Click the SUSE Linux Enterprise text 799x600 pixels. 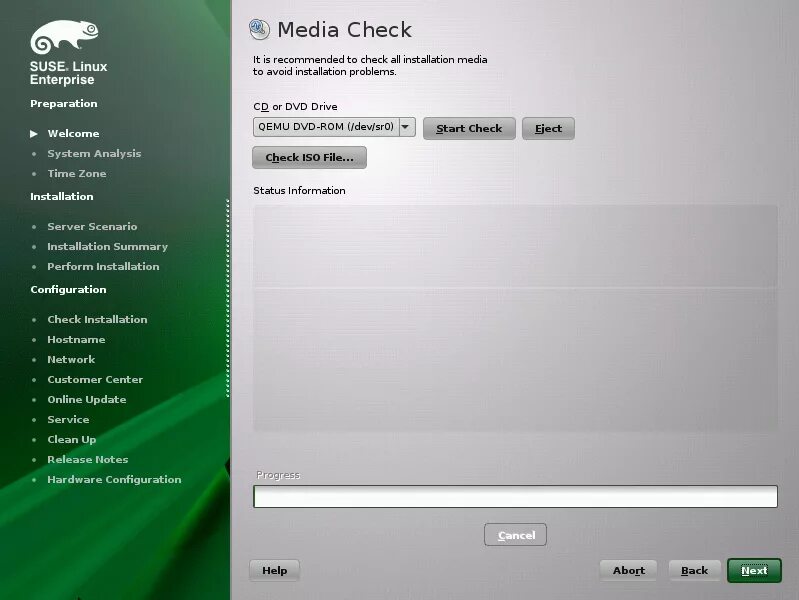(x=69, y=73)
